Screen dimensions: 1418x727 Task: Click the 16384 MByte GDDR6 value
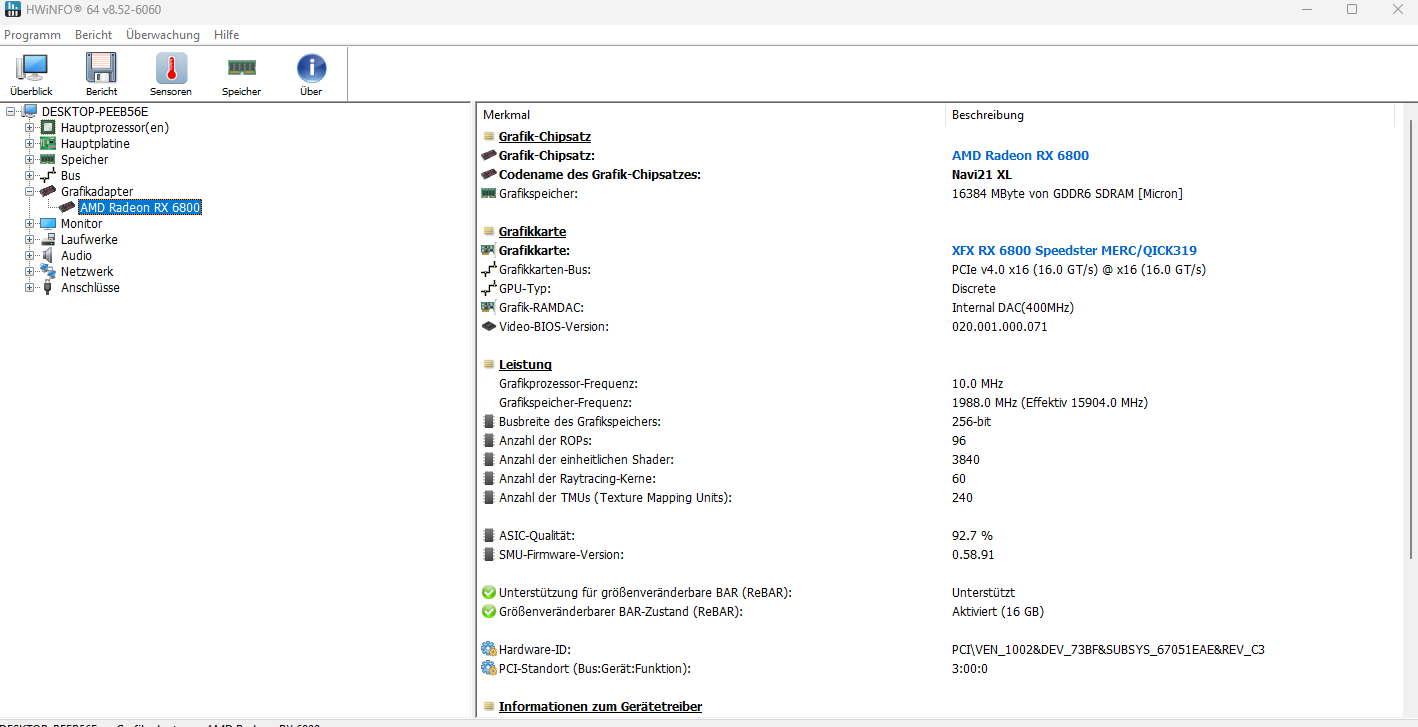(x=1067, y=193)
